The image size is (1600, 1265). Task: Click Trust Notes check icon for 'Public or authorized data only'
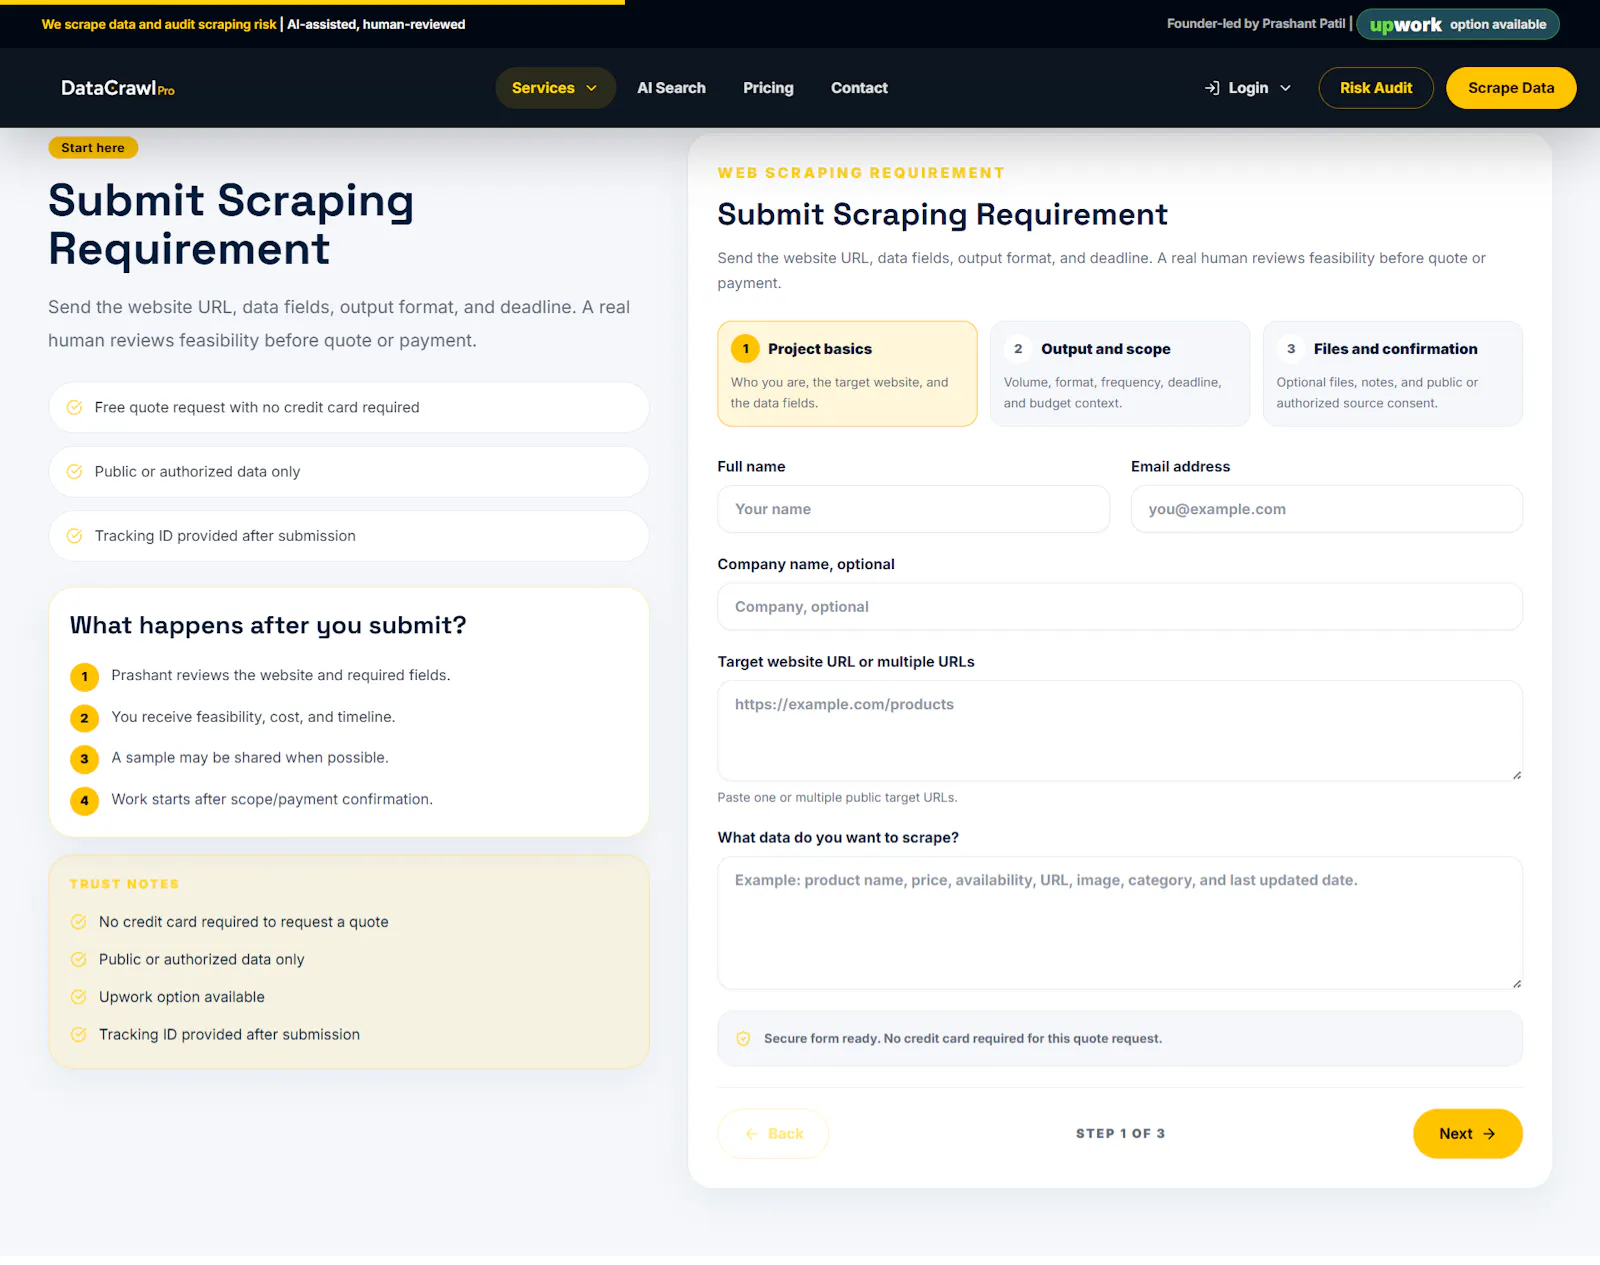(x=78, y=959)
